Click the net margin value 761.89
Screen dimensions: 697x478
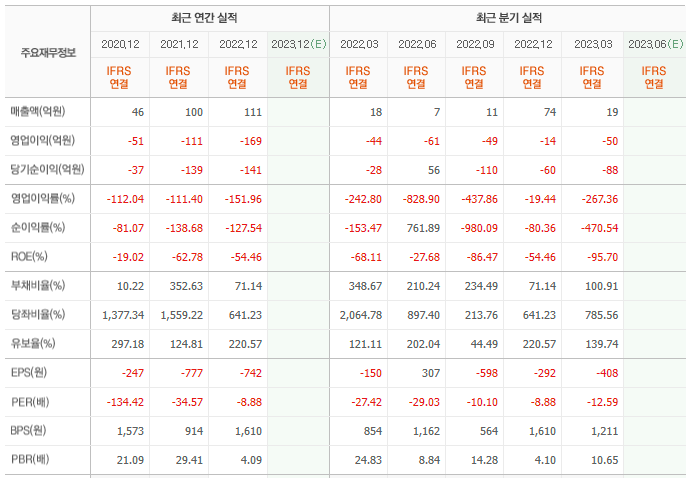coord(423,228)
